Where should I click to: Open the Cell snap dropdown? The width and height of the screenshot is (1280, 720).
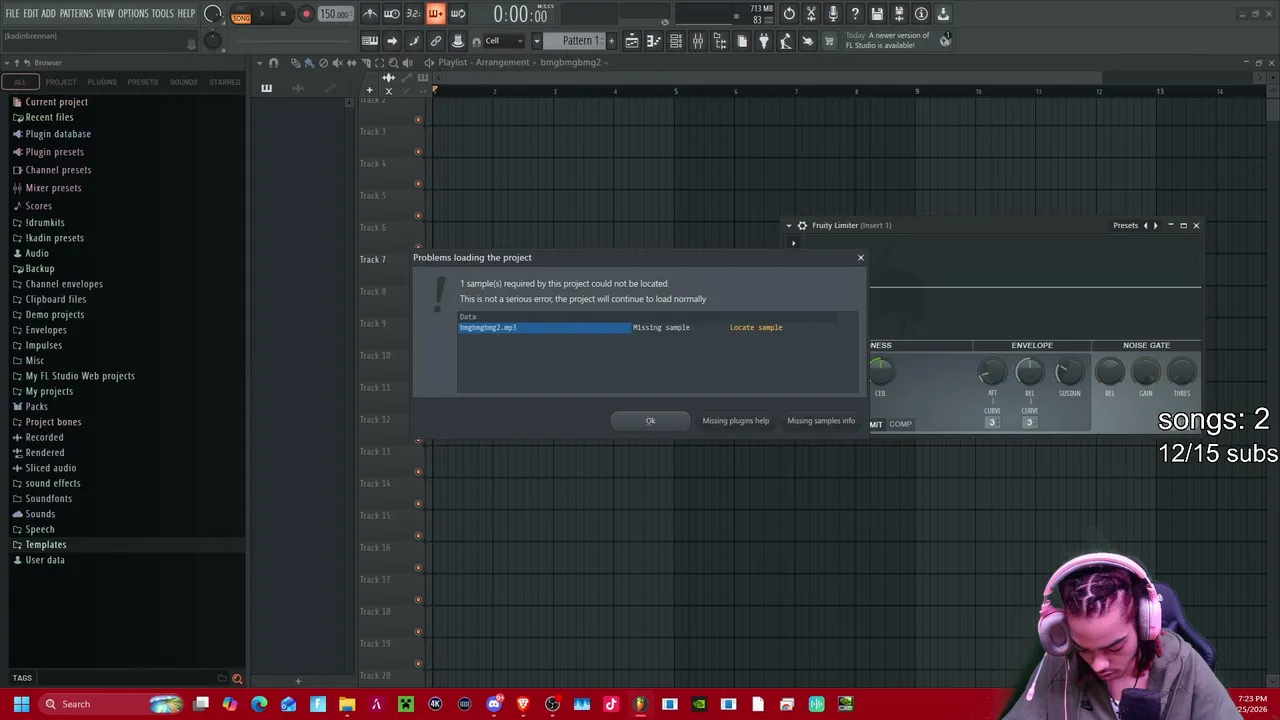[505, 41]
